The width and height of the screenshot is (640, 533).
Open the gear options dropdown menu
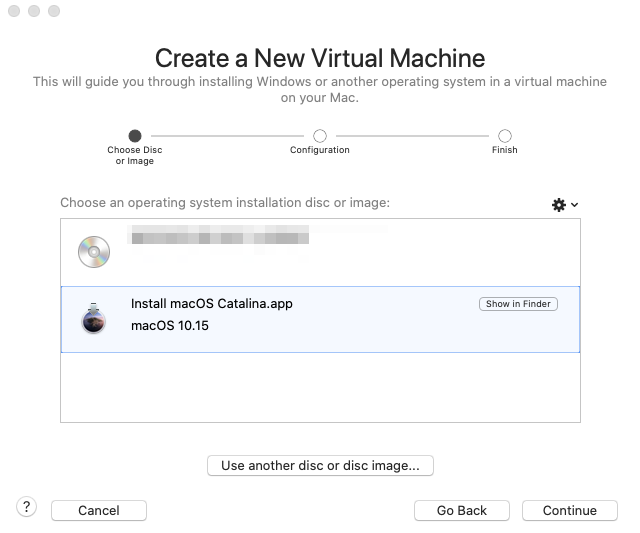click(x=564, y=204)
